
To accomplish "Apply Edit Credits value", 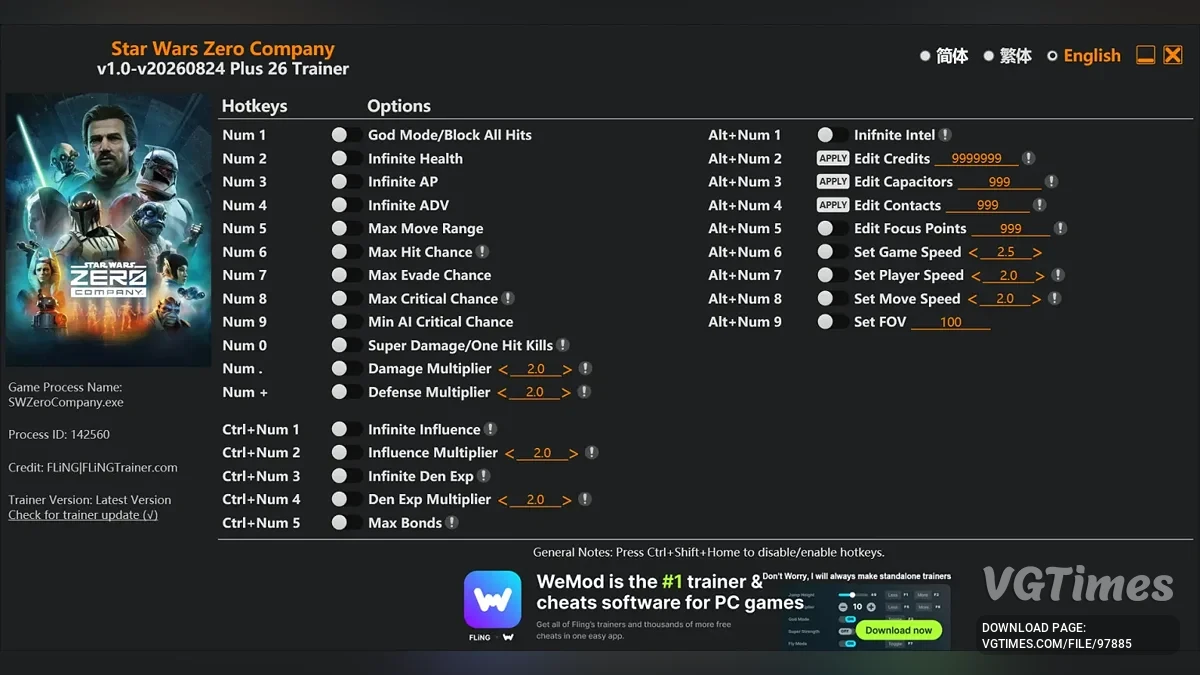I will click(833, 158).
